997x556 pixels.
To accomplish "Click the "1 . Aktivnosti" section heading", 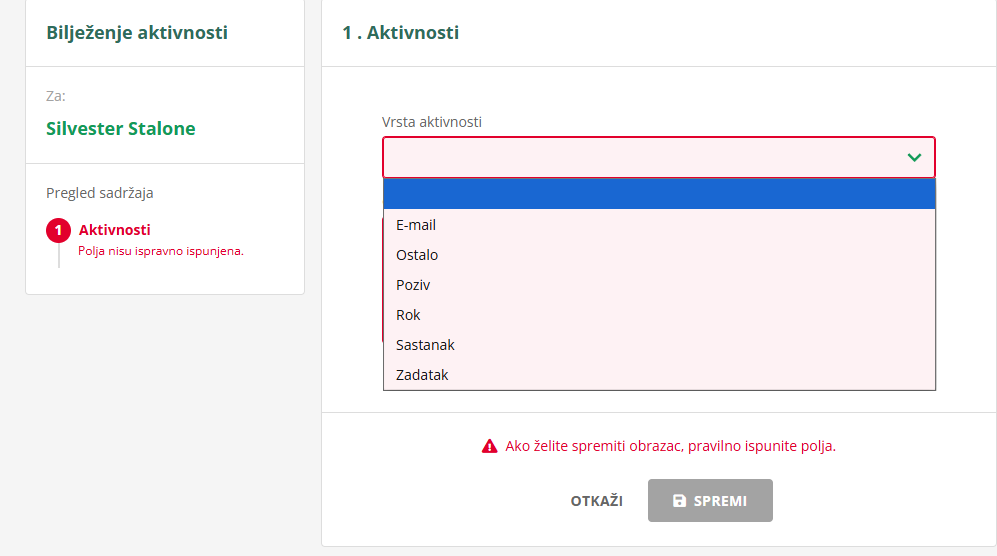I will tap(400, 33).
